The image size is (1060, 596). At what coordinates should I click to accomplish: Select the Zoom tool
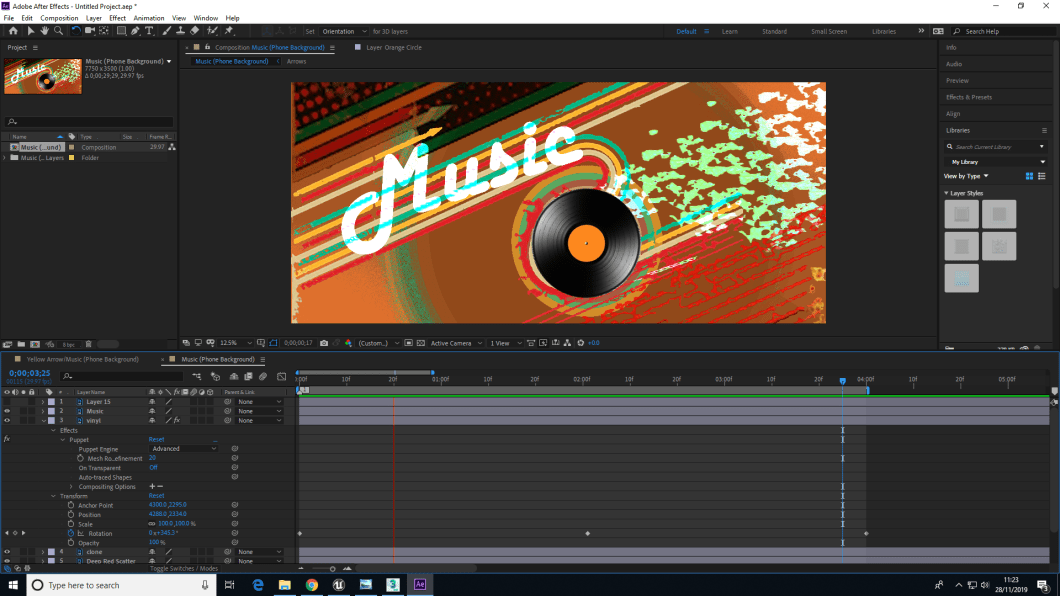pyautogui.click(x=56, y=30)
